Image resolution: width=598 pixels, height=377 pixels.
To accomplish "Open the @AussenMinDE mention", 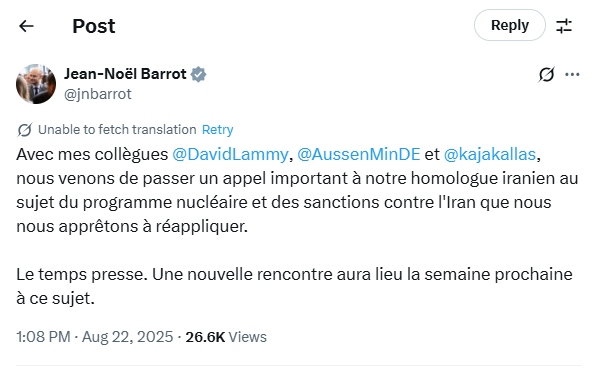I will pyautogui.click(x=358, y=154).
